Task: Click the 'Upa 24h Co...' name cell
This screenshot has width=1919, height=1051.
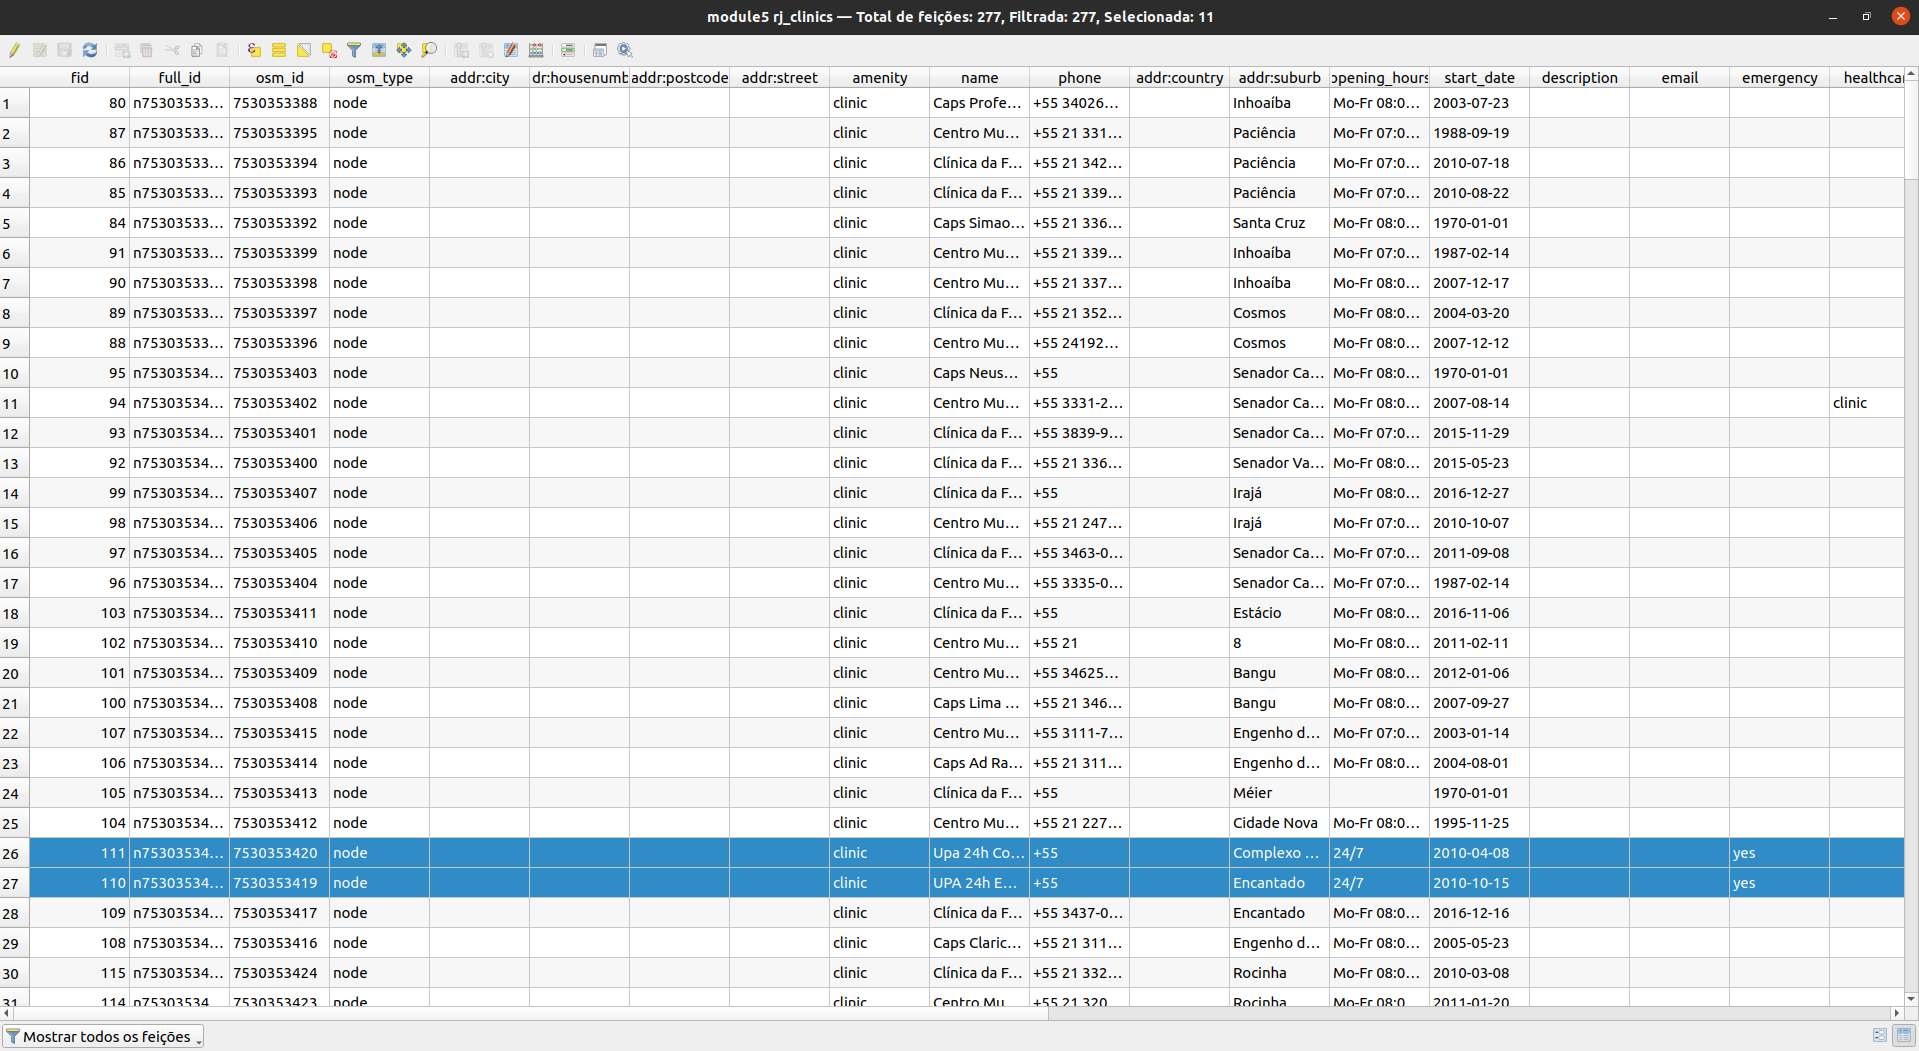Action: 980,853
